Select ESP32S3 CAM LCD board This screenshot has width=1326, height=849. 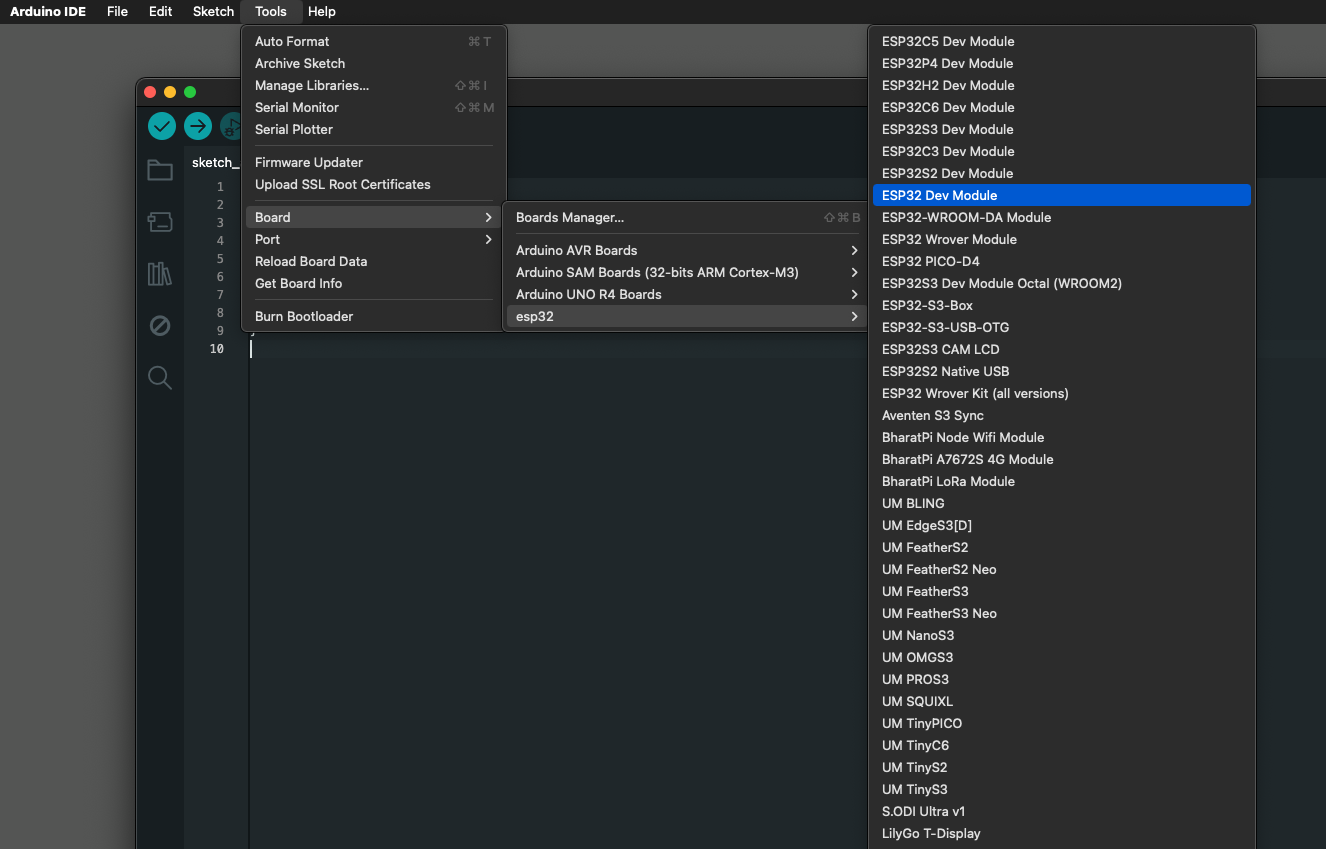tap(1062, 349)
